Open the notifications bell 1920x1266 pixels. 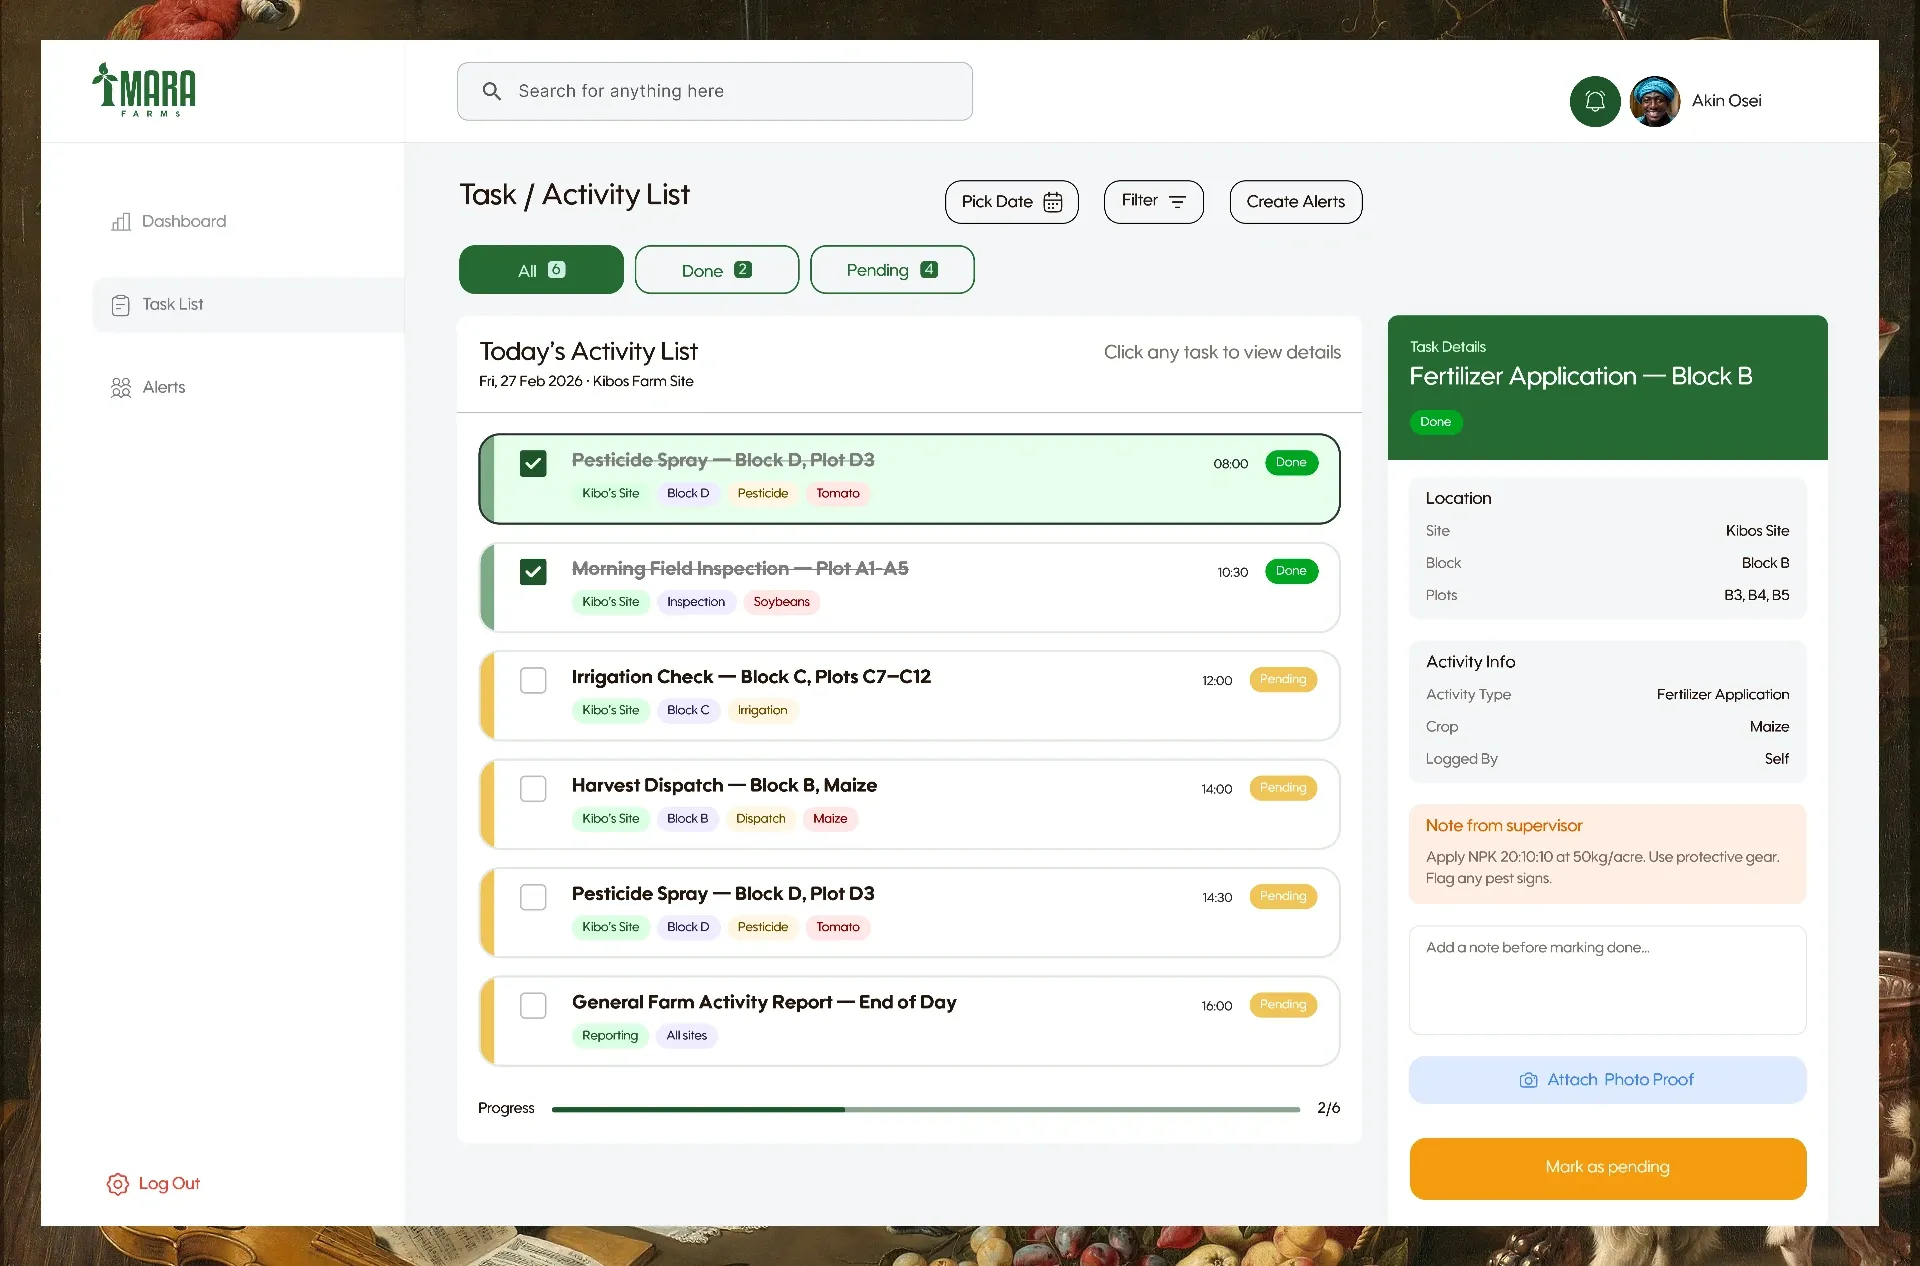coord(1595,101)
